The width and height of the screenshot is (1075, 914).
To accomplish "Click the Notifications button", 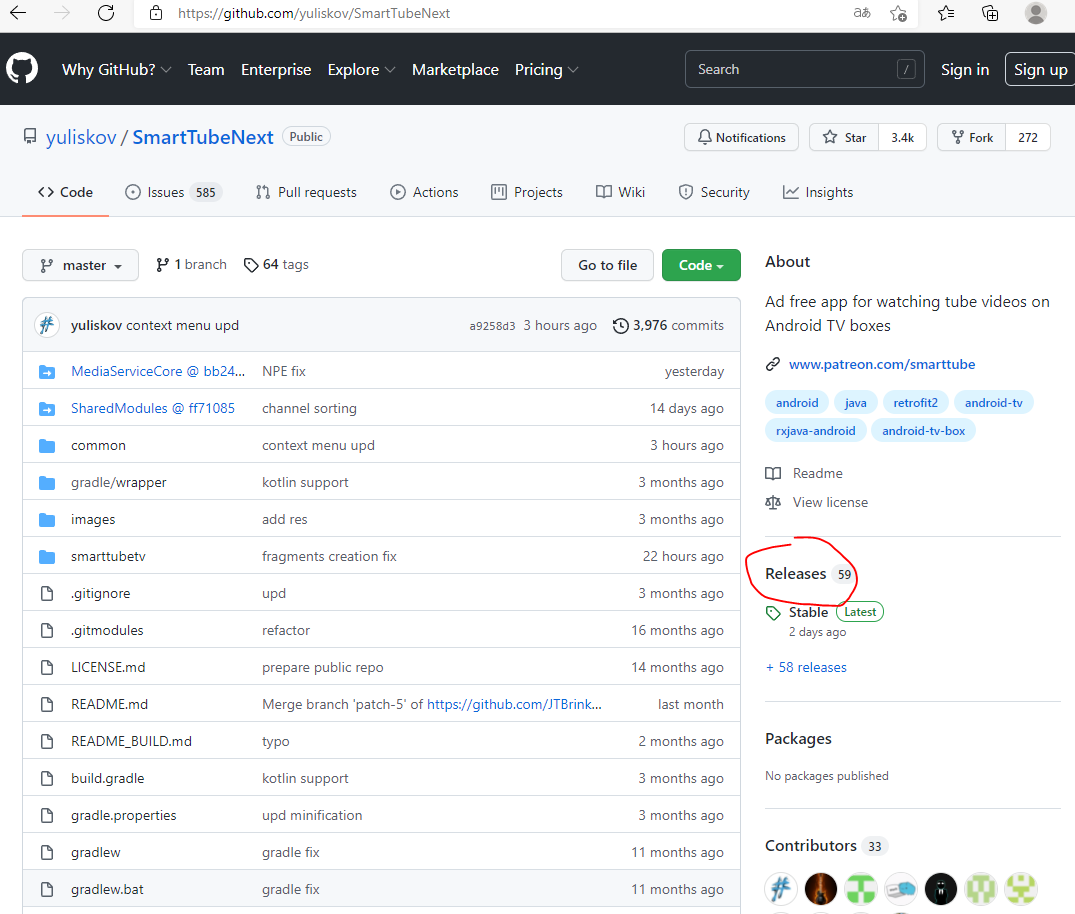I will 741,137.
